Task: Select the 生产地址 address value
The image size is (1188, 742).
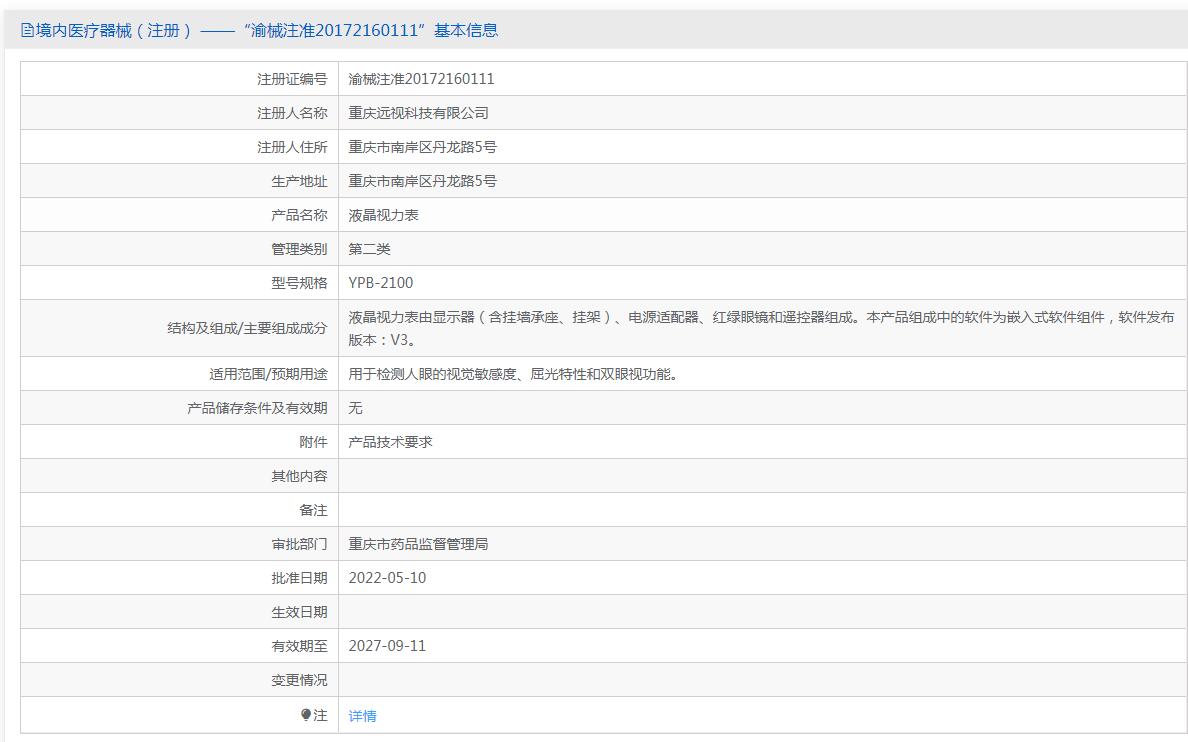Action: (x=423, y=181)
